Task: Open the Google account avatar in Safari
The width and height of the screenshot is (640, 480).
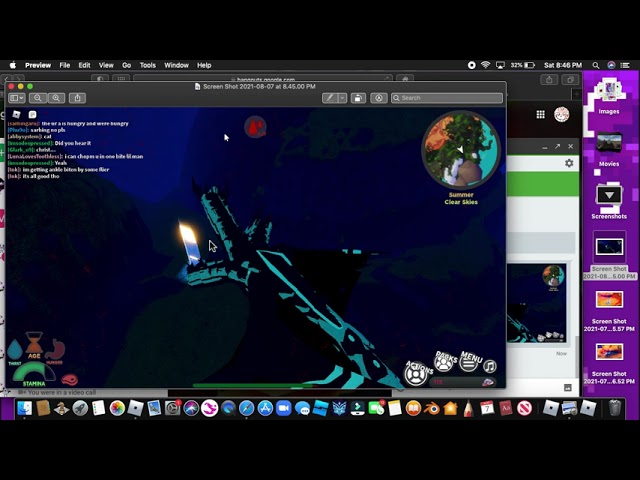Action: 562,115
